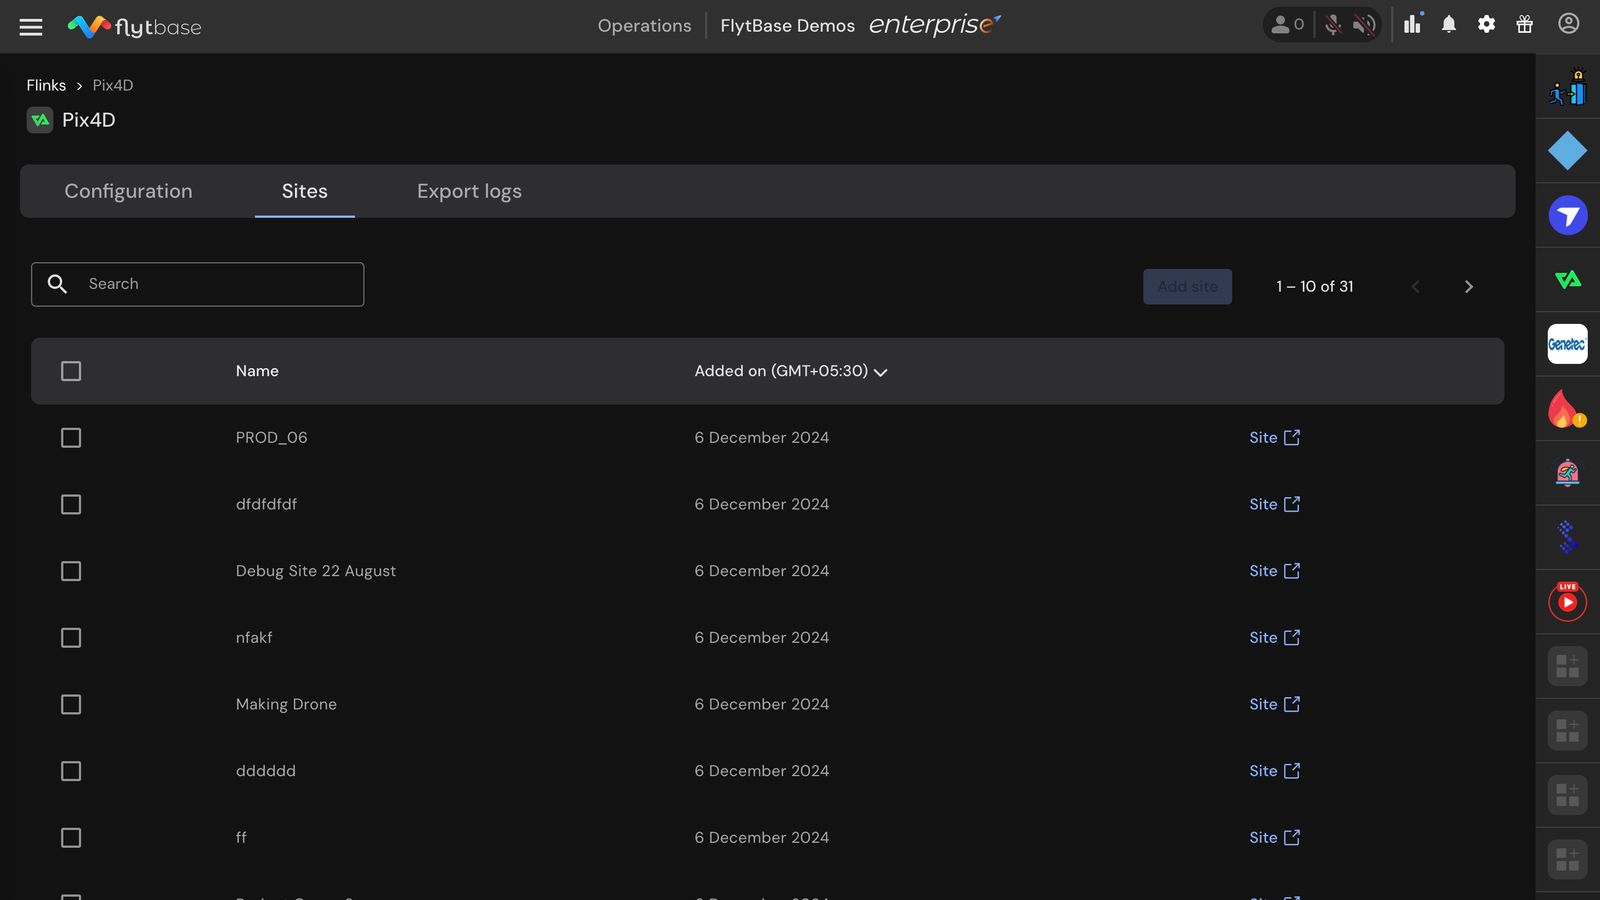
Task: Switch to the Configuration tab
Action: pos(128,191)
